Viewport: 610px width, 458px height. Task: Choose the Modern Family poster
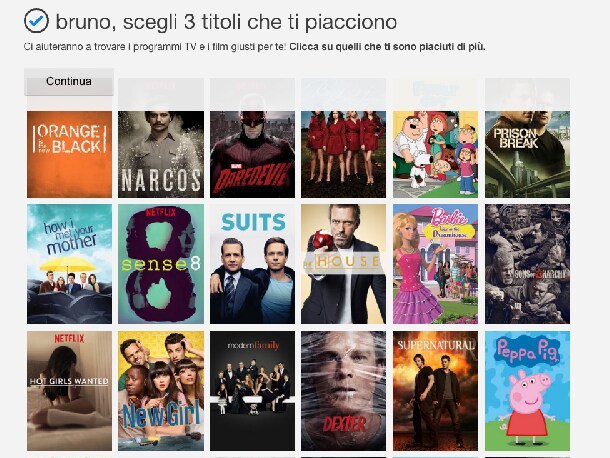click(x=252, y=391)
